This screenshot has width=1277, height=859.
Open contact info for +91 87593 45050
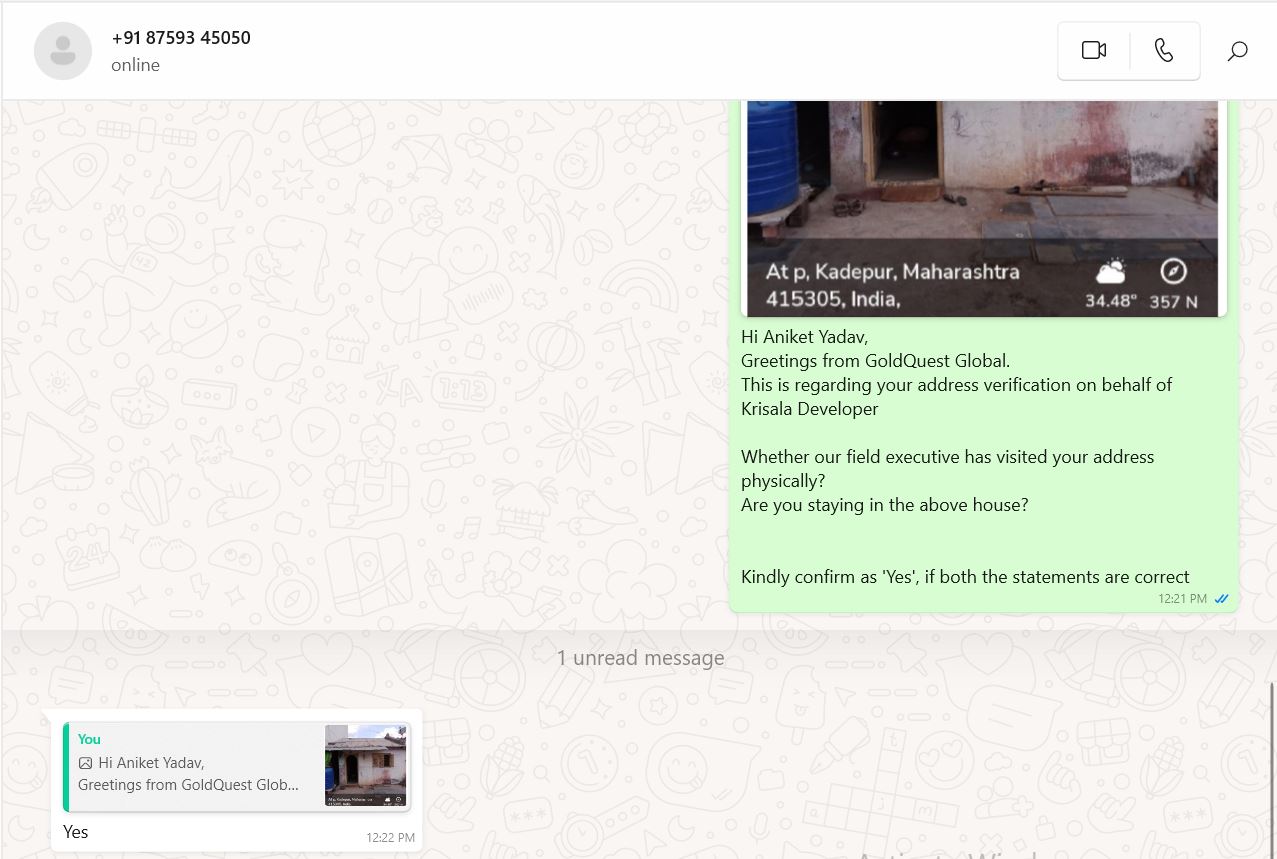181,38
